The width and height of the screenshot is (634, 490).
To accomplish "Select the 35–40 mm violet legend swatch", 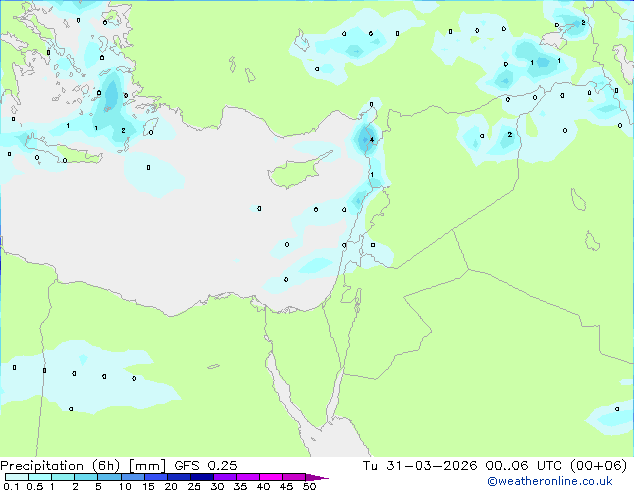I will click(x=247, y=477).
